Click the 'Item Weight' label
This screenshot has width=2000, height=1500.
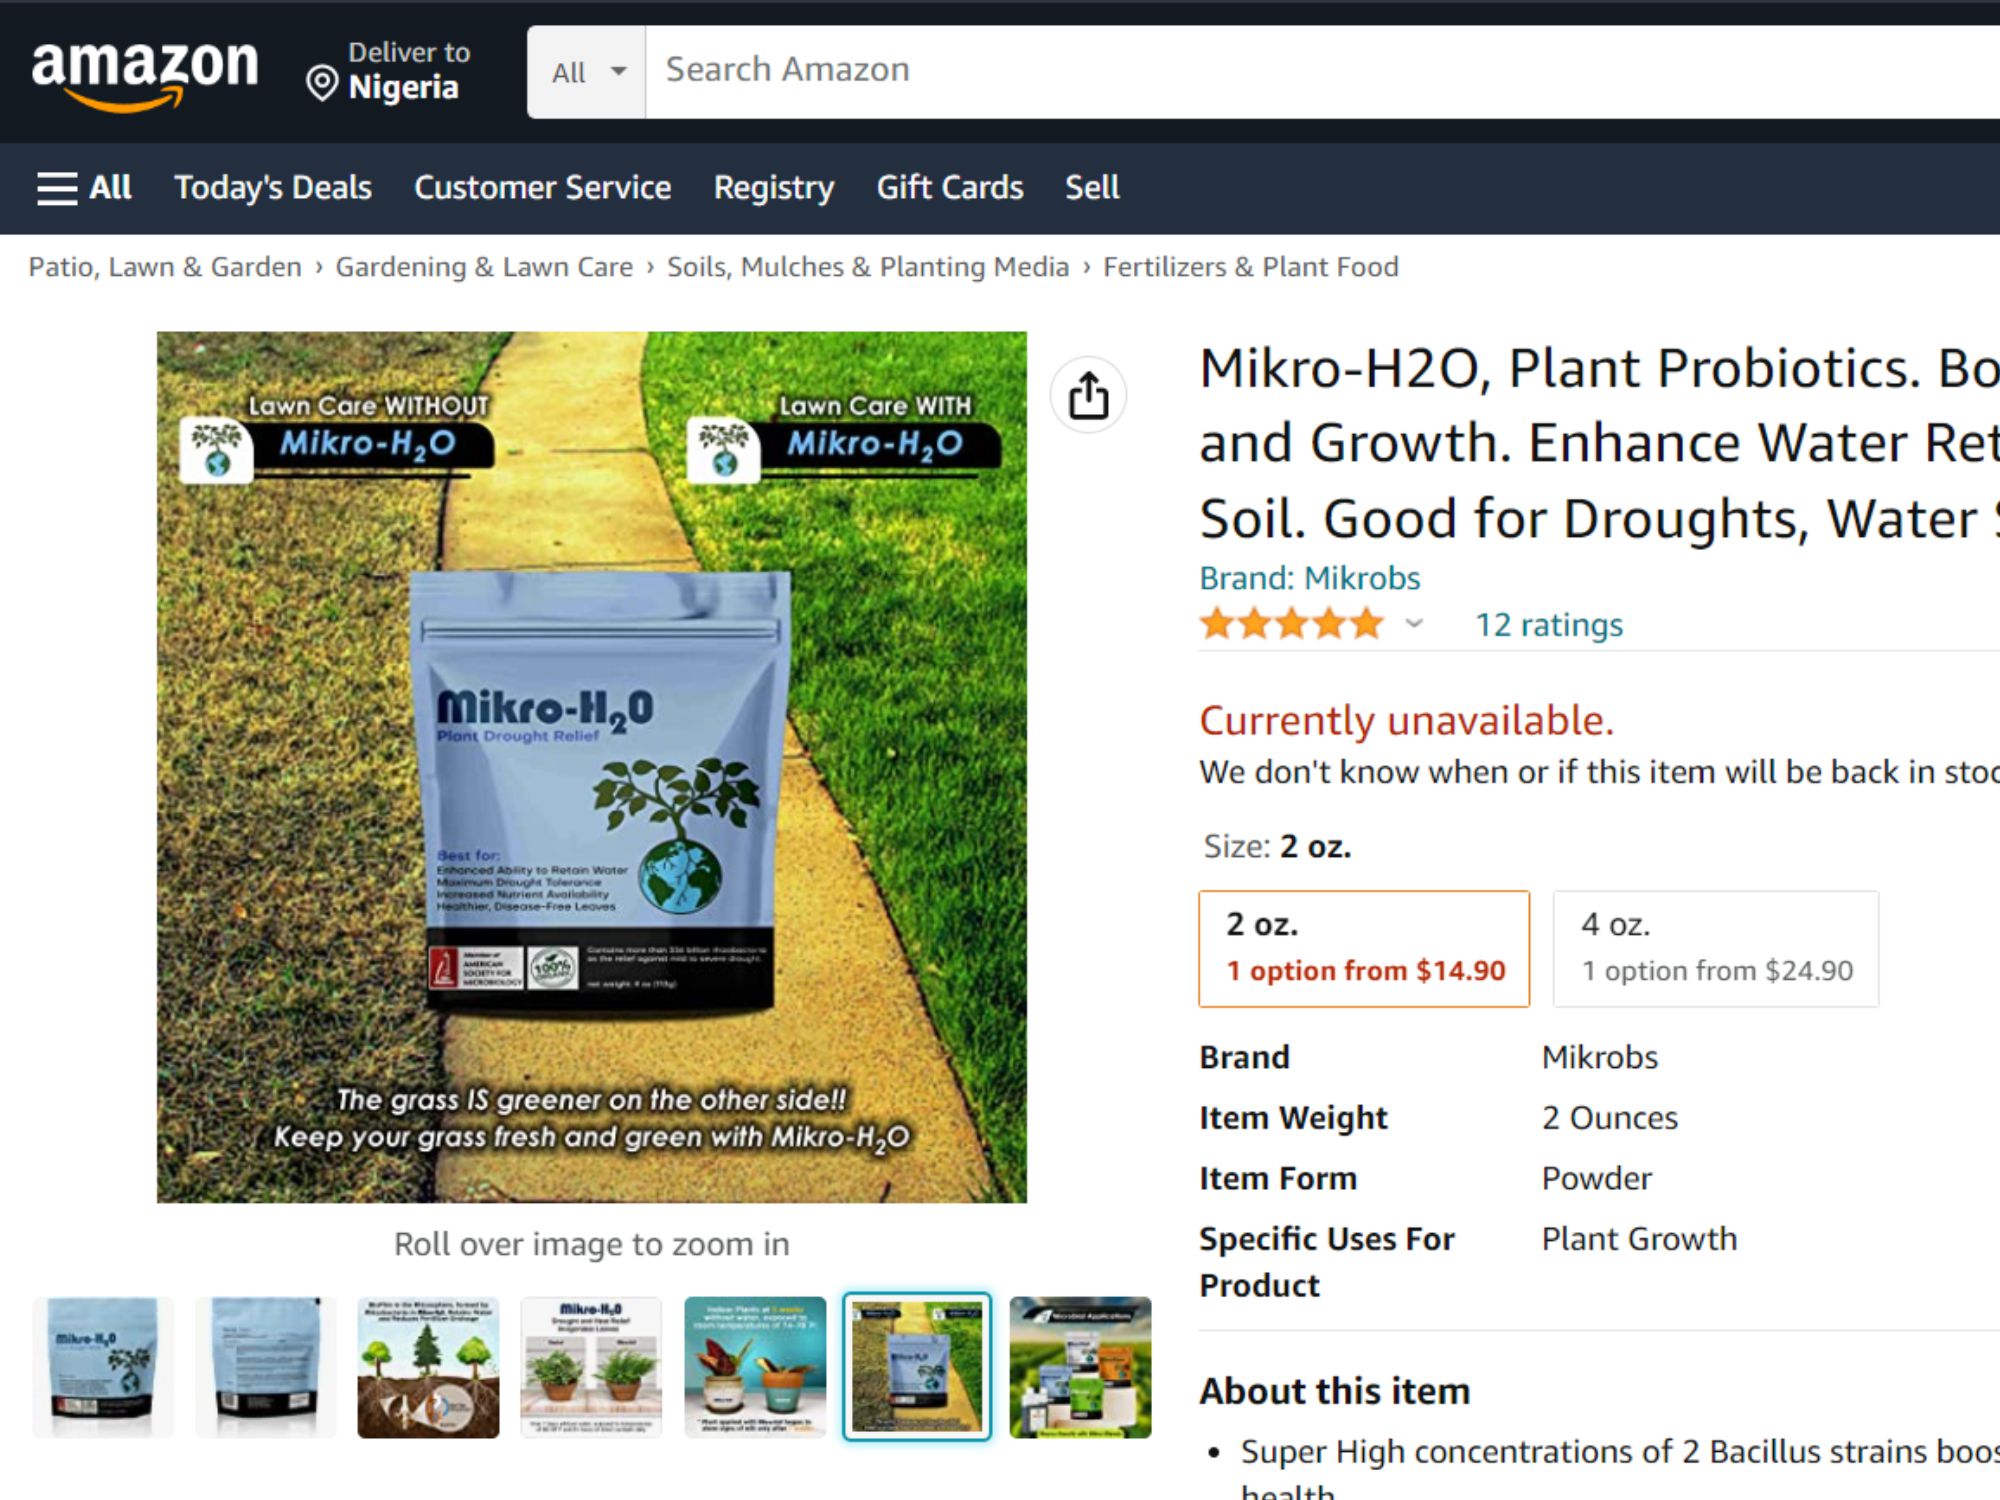(x=1293, y=1117)
